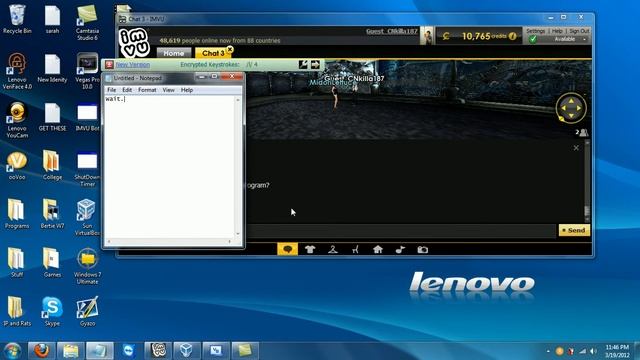Open the music note icon in IMVU toolbar
Screen dimensions: 640x360
point(400,249)
